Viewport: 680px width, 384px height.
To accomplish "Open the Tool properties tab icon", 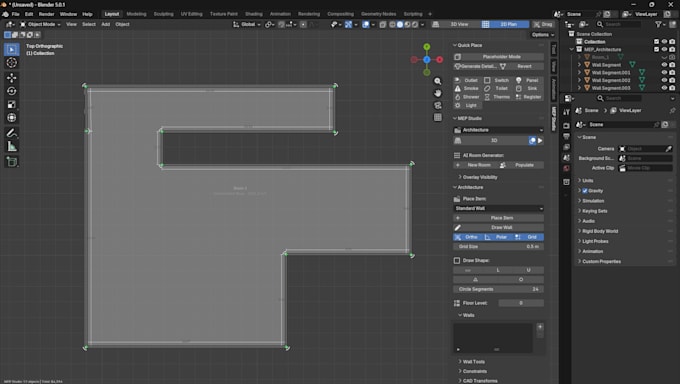I will pyautogui.click(x=566, y=112).
